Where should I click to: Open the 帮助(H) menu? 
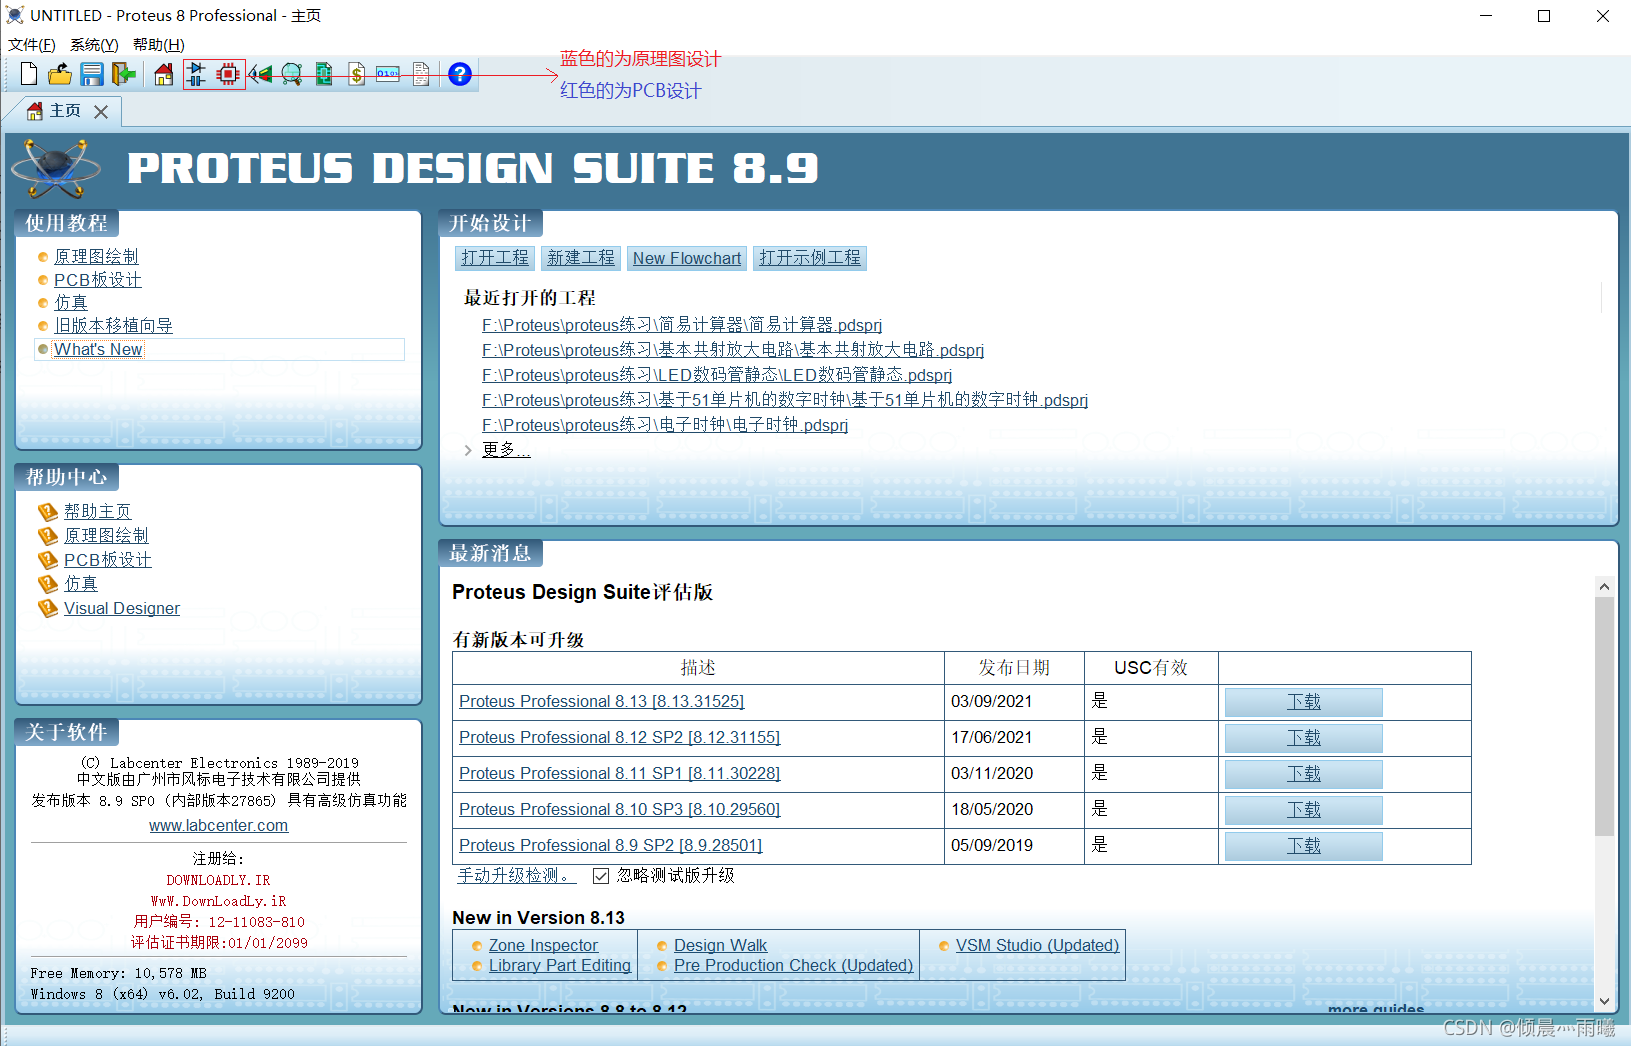pyautogui.click(x=158, y=45)
